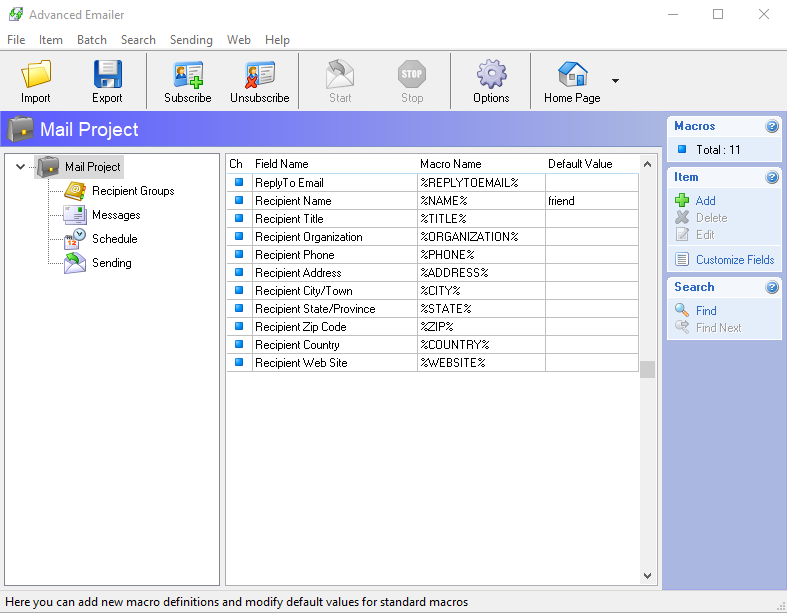Toggle the checkbox for Recipient Name row
This screenshot has width=787, height=613.
point(239,201)
